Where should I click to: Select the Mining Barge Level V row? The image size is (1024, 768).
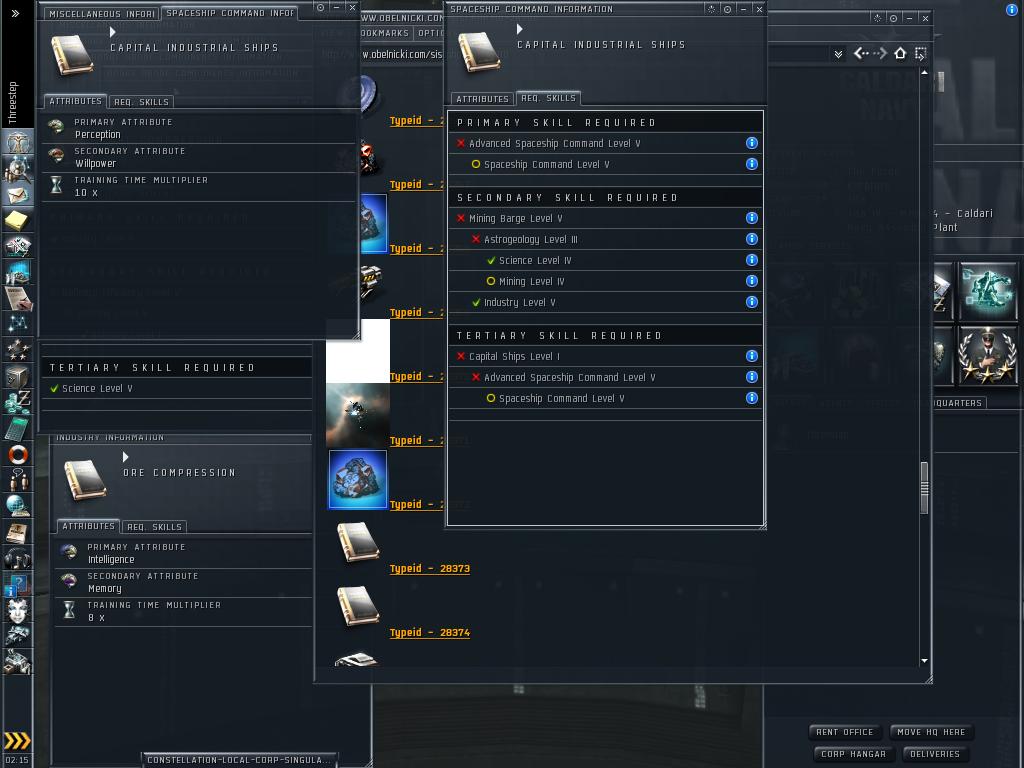click(605, 218)
